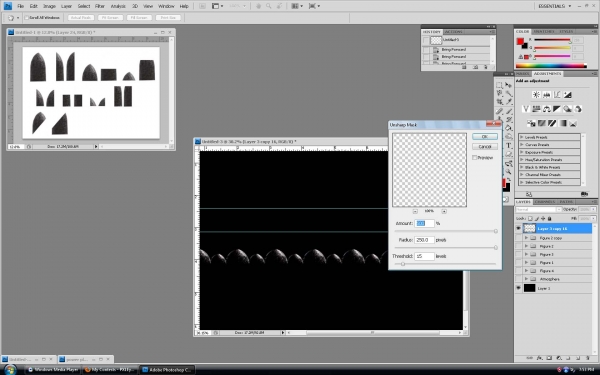Add a Vibrance adjustment

pyautogui.click(x=526, y=109)
